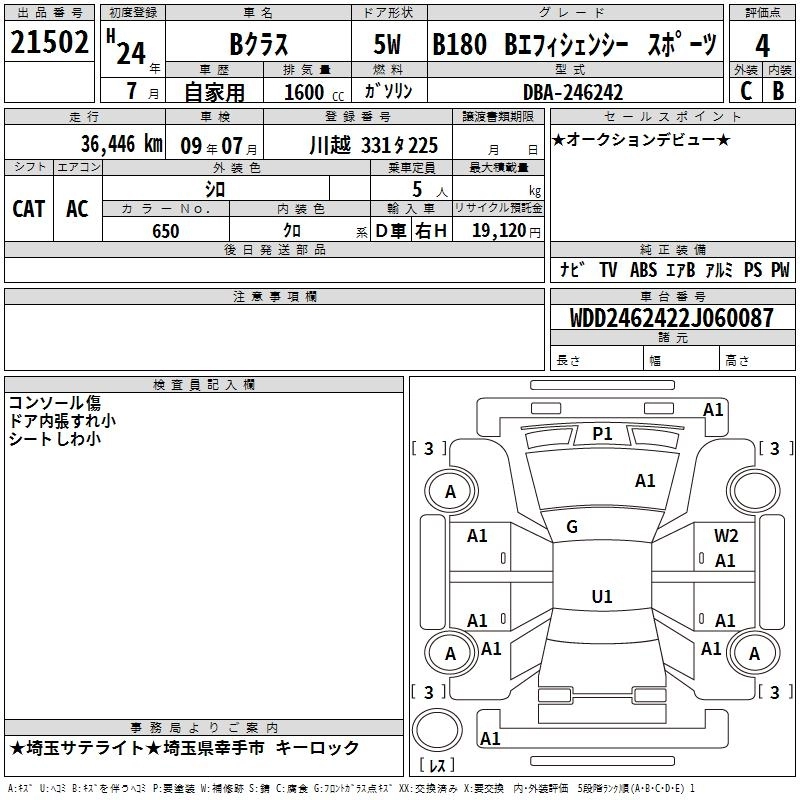Select アルミ in genuine equipment
Screen dimensions: 800x800
click(x=719, y=269)
